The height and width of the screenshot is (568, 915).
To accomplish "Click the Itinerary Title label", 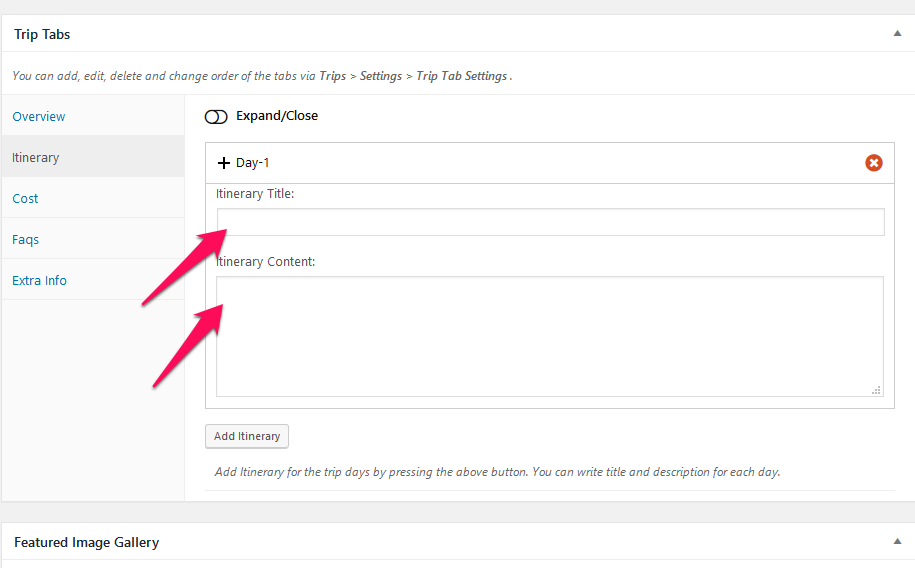I will 255,194.
